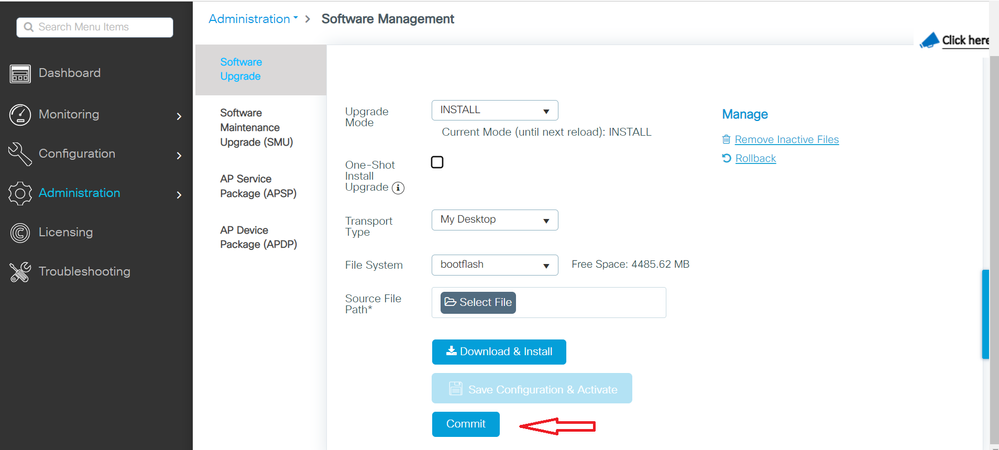Open Troubleshooting menu item

tap(84, 272)
